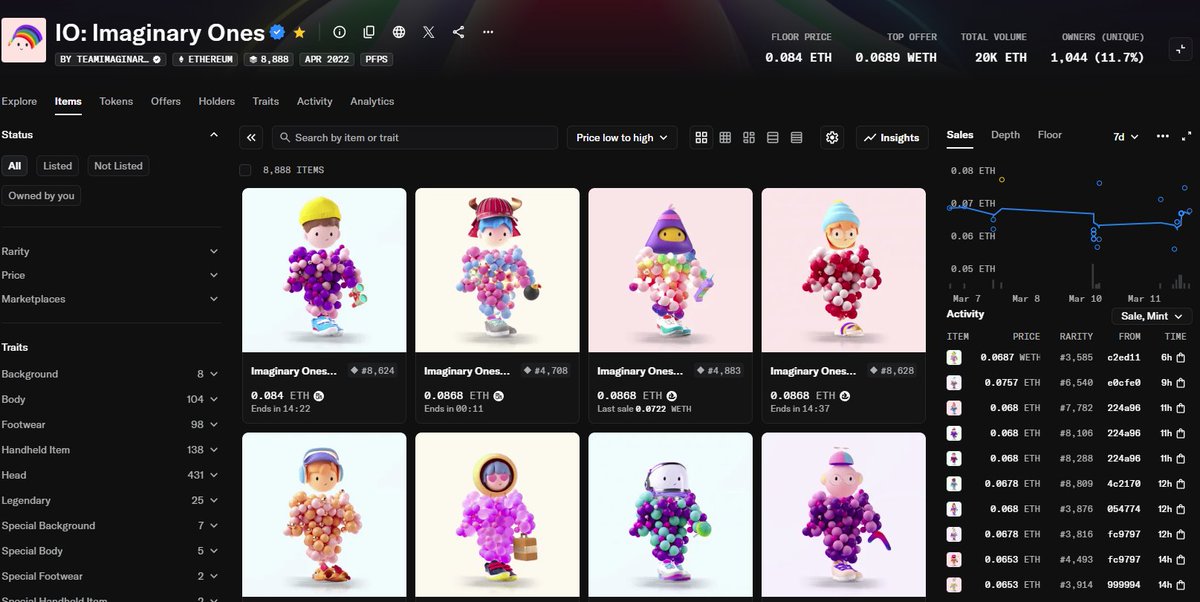Click the Imaginary Ones rainbow collection logo

pyautogui.click(x=24, y=41)
